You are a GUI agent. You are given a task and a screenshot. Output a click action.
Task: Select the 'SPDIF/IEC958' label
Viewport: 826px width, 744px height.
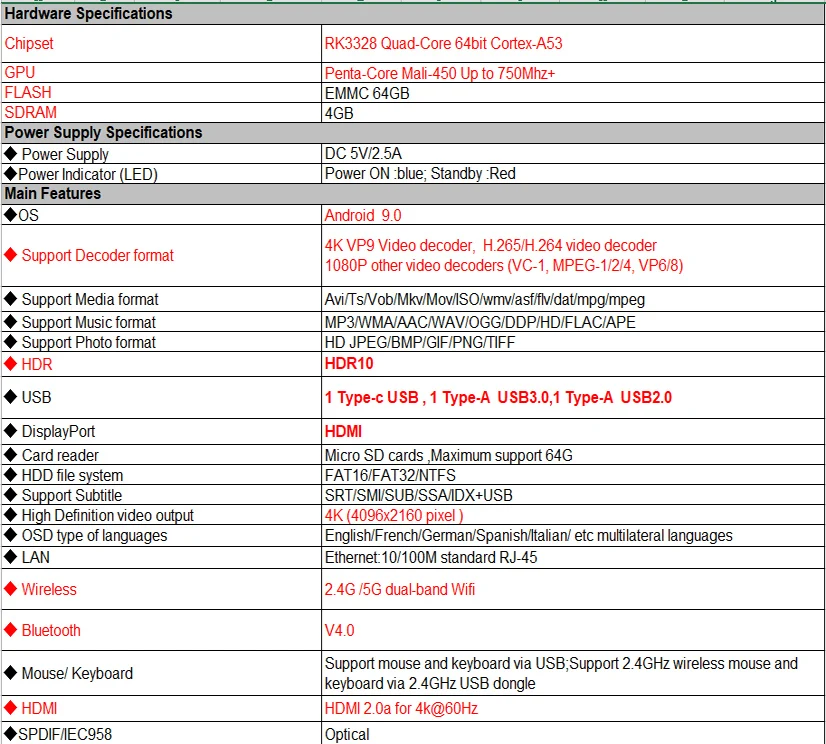[161, 733]
